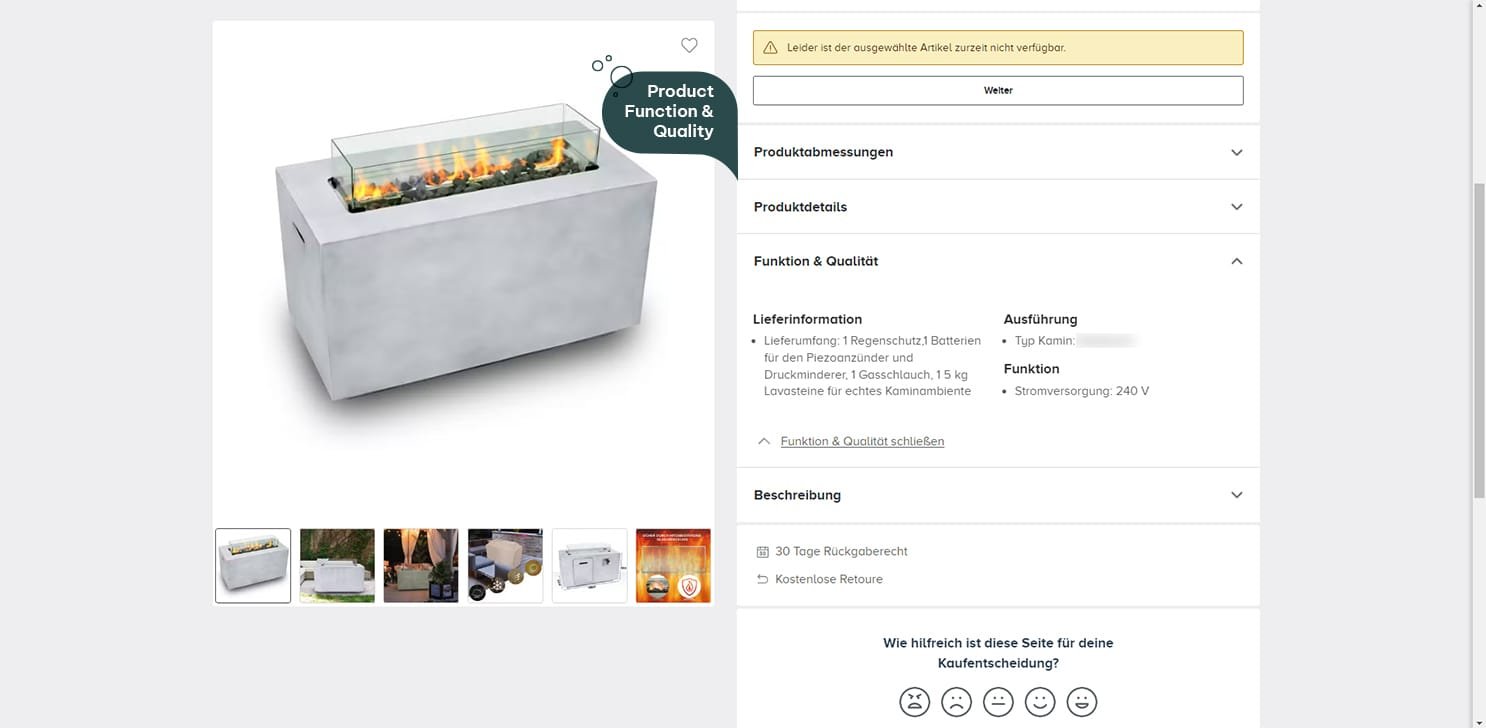1486x728 pixels.
Task: Collapse the Funktion & Qualität section
Action: [998, 261]
